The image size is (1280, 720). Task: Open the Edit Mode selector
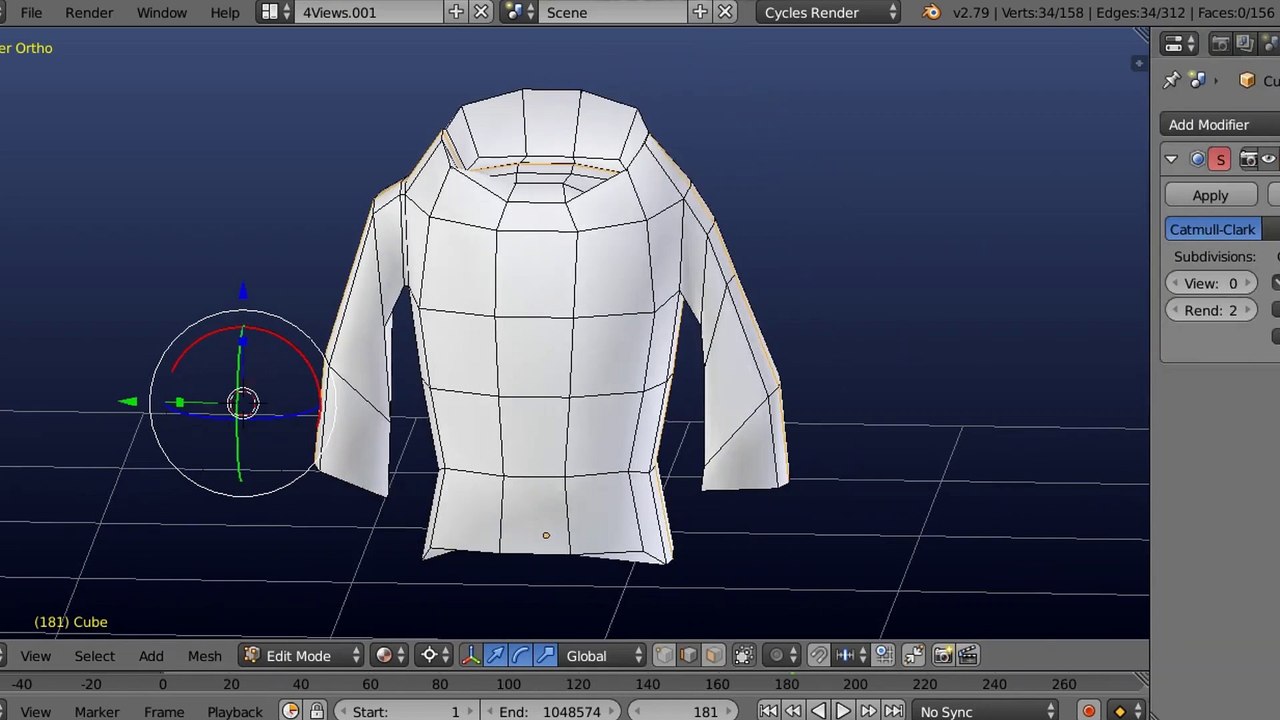[x=301, y=656]
